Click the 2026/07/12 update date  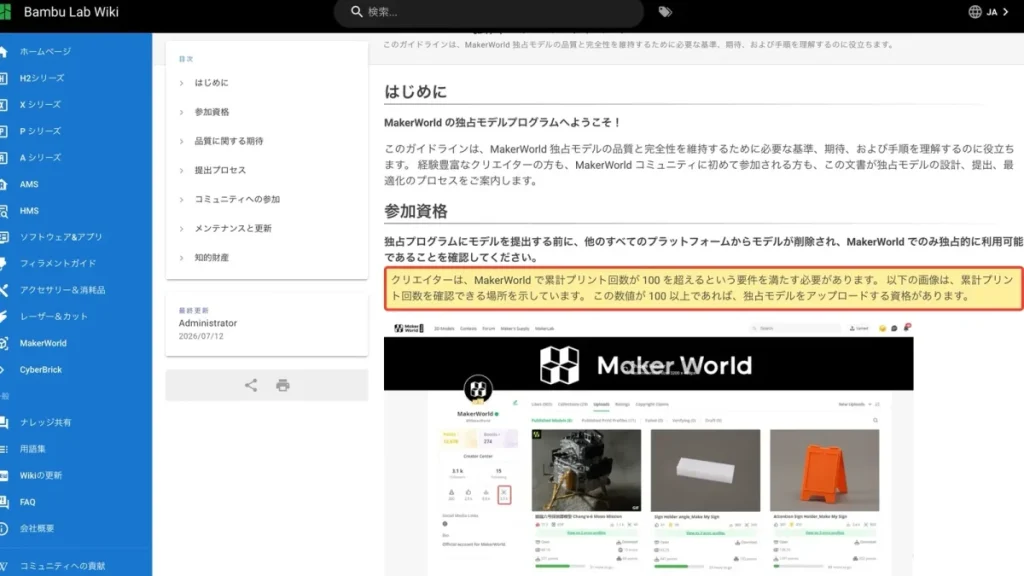(201, 336)
